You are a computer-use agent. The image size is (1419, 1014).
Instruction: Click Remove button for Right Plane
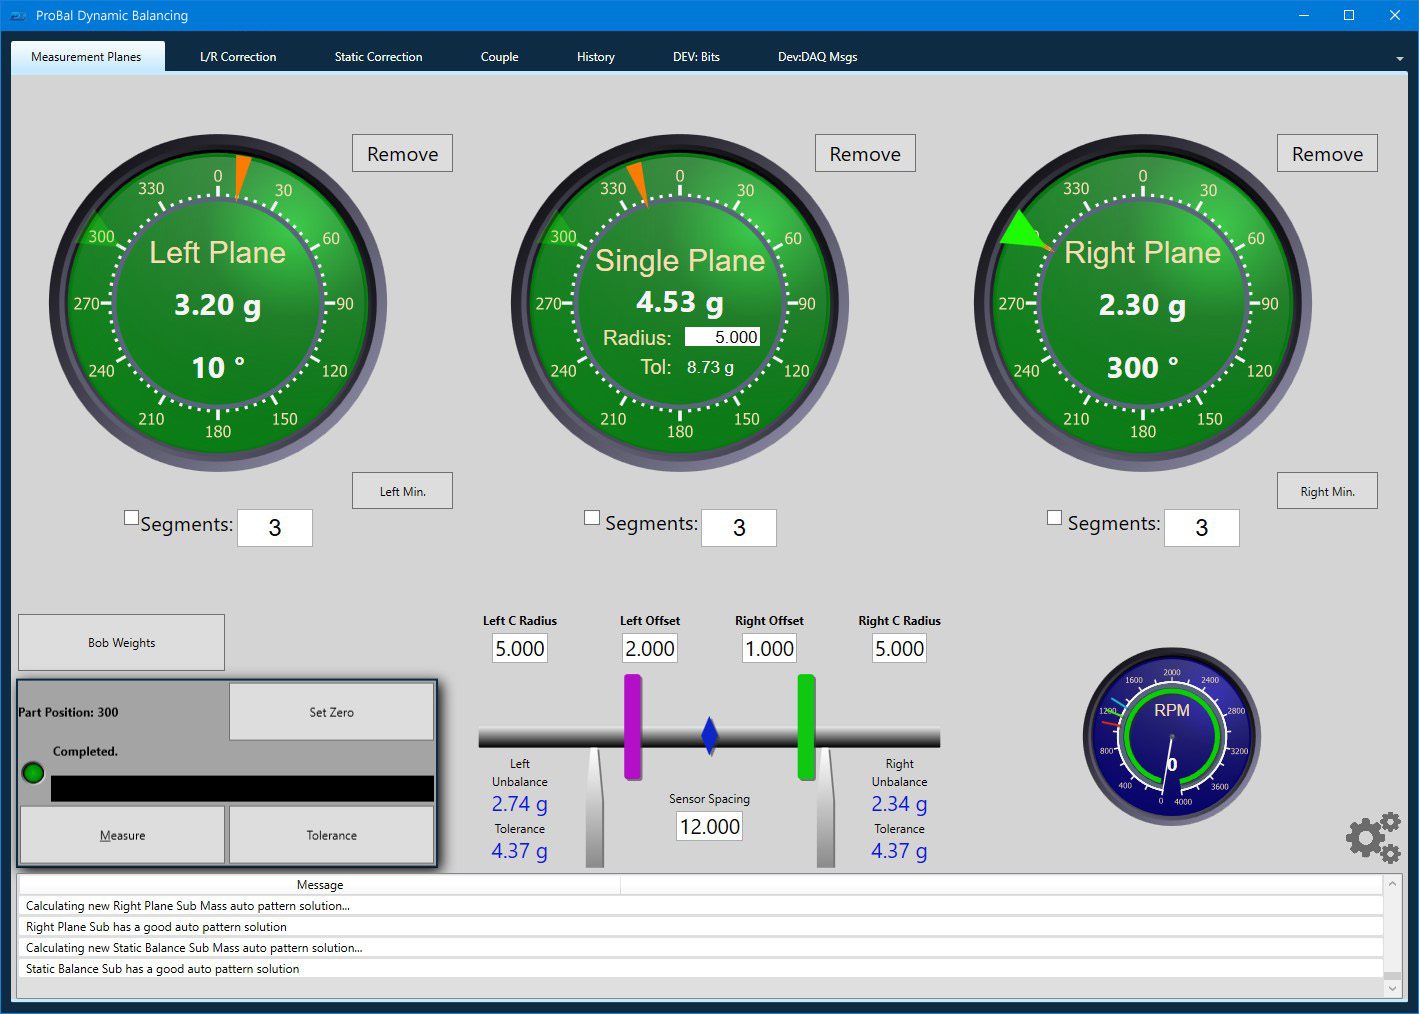pos(1327,154)
